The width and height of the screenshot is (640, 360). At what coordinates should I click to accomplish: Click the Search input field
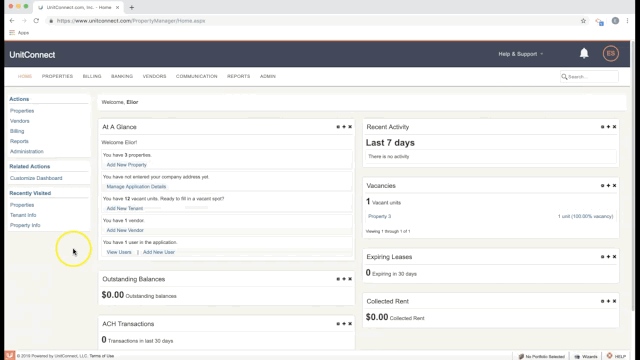(x=589, y=77)
